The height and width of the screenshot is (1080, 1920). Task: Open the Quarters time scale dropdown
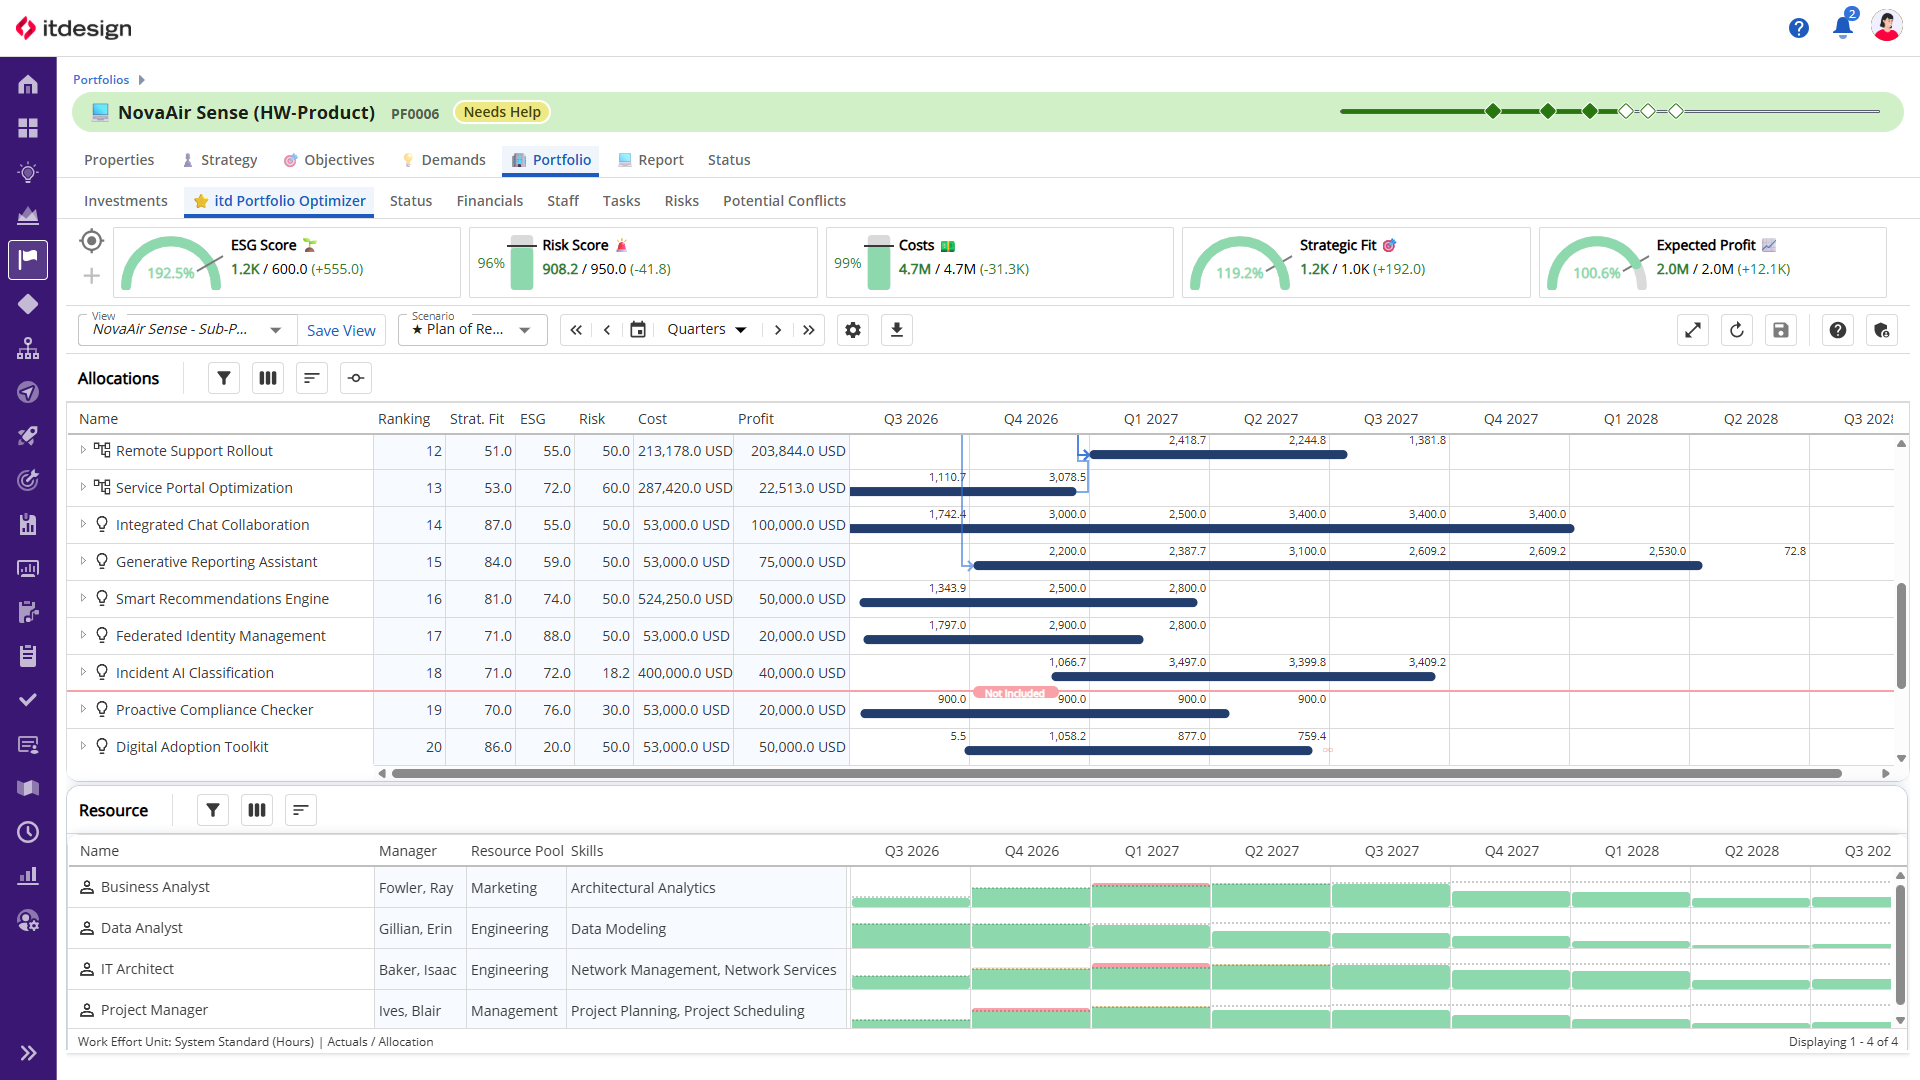coord(707,330)
